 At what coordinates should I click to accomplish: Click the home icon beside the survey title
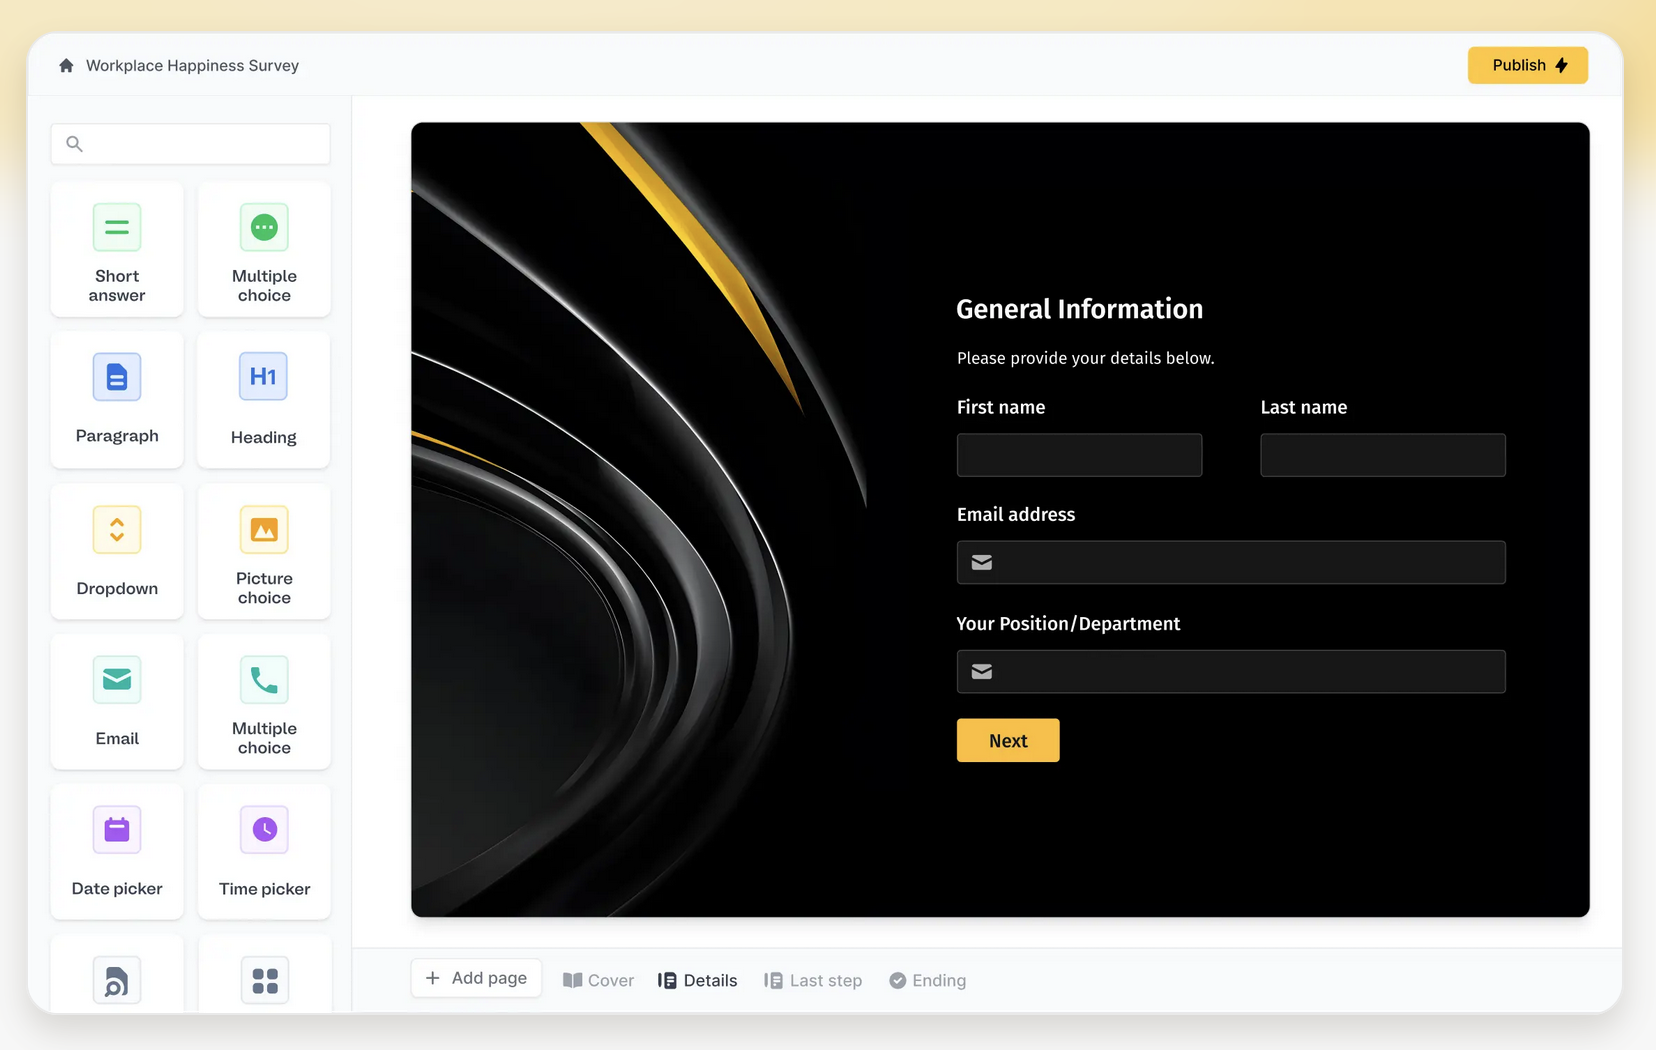pyautogui.click(x=65, y=64)
